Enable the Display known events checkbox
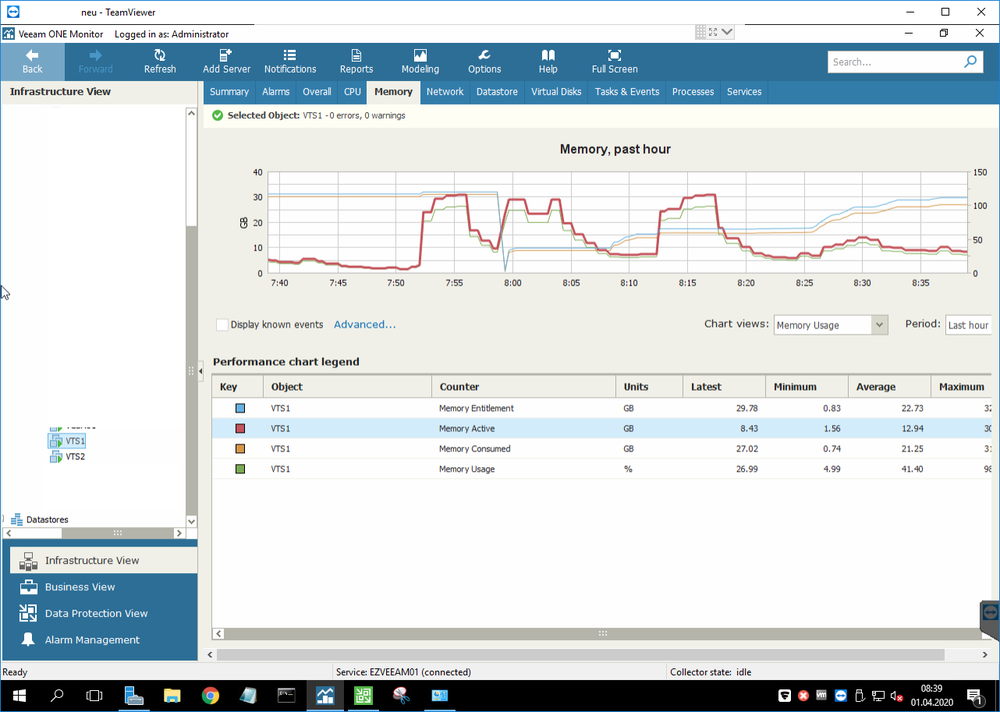The image size is (1000, 712). click(x=222, y=325)
